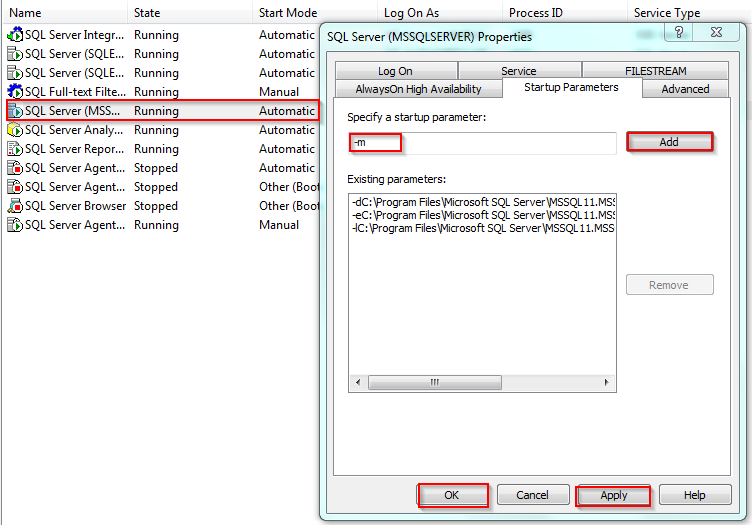This screenshot has height=525, width=752.
Task: Click the dialog's help question mark icon
Action: click(x=679, y=32)
